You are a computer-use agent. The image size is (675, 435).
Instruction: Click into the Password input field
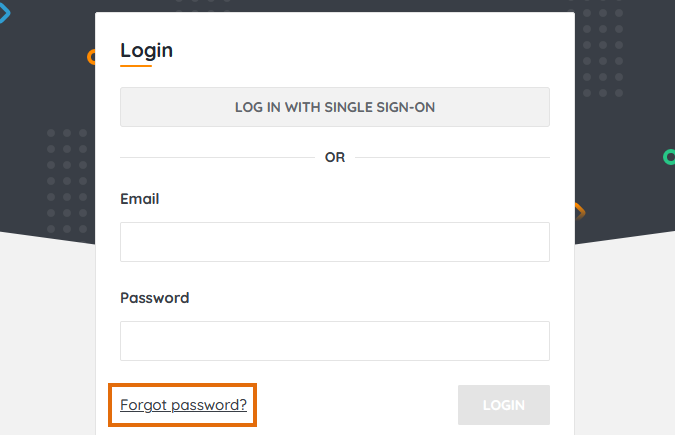(x=334, y=341)
